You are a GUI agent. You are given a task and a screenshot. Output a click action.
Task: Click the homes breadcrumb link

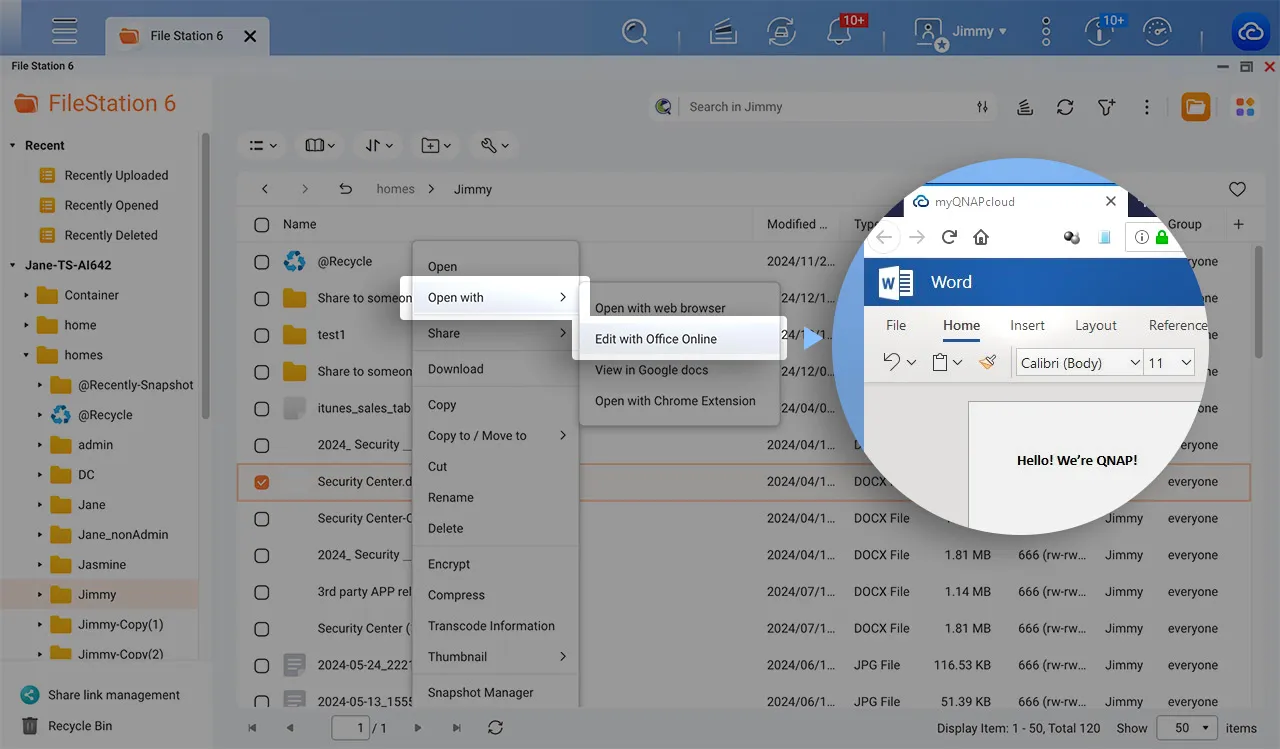coord(395,189)
